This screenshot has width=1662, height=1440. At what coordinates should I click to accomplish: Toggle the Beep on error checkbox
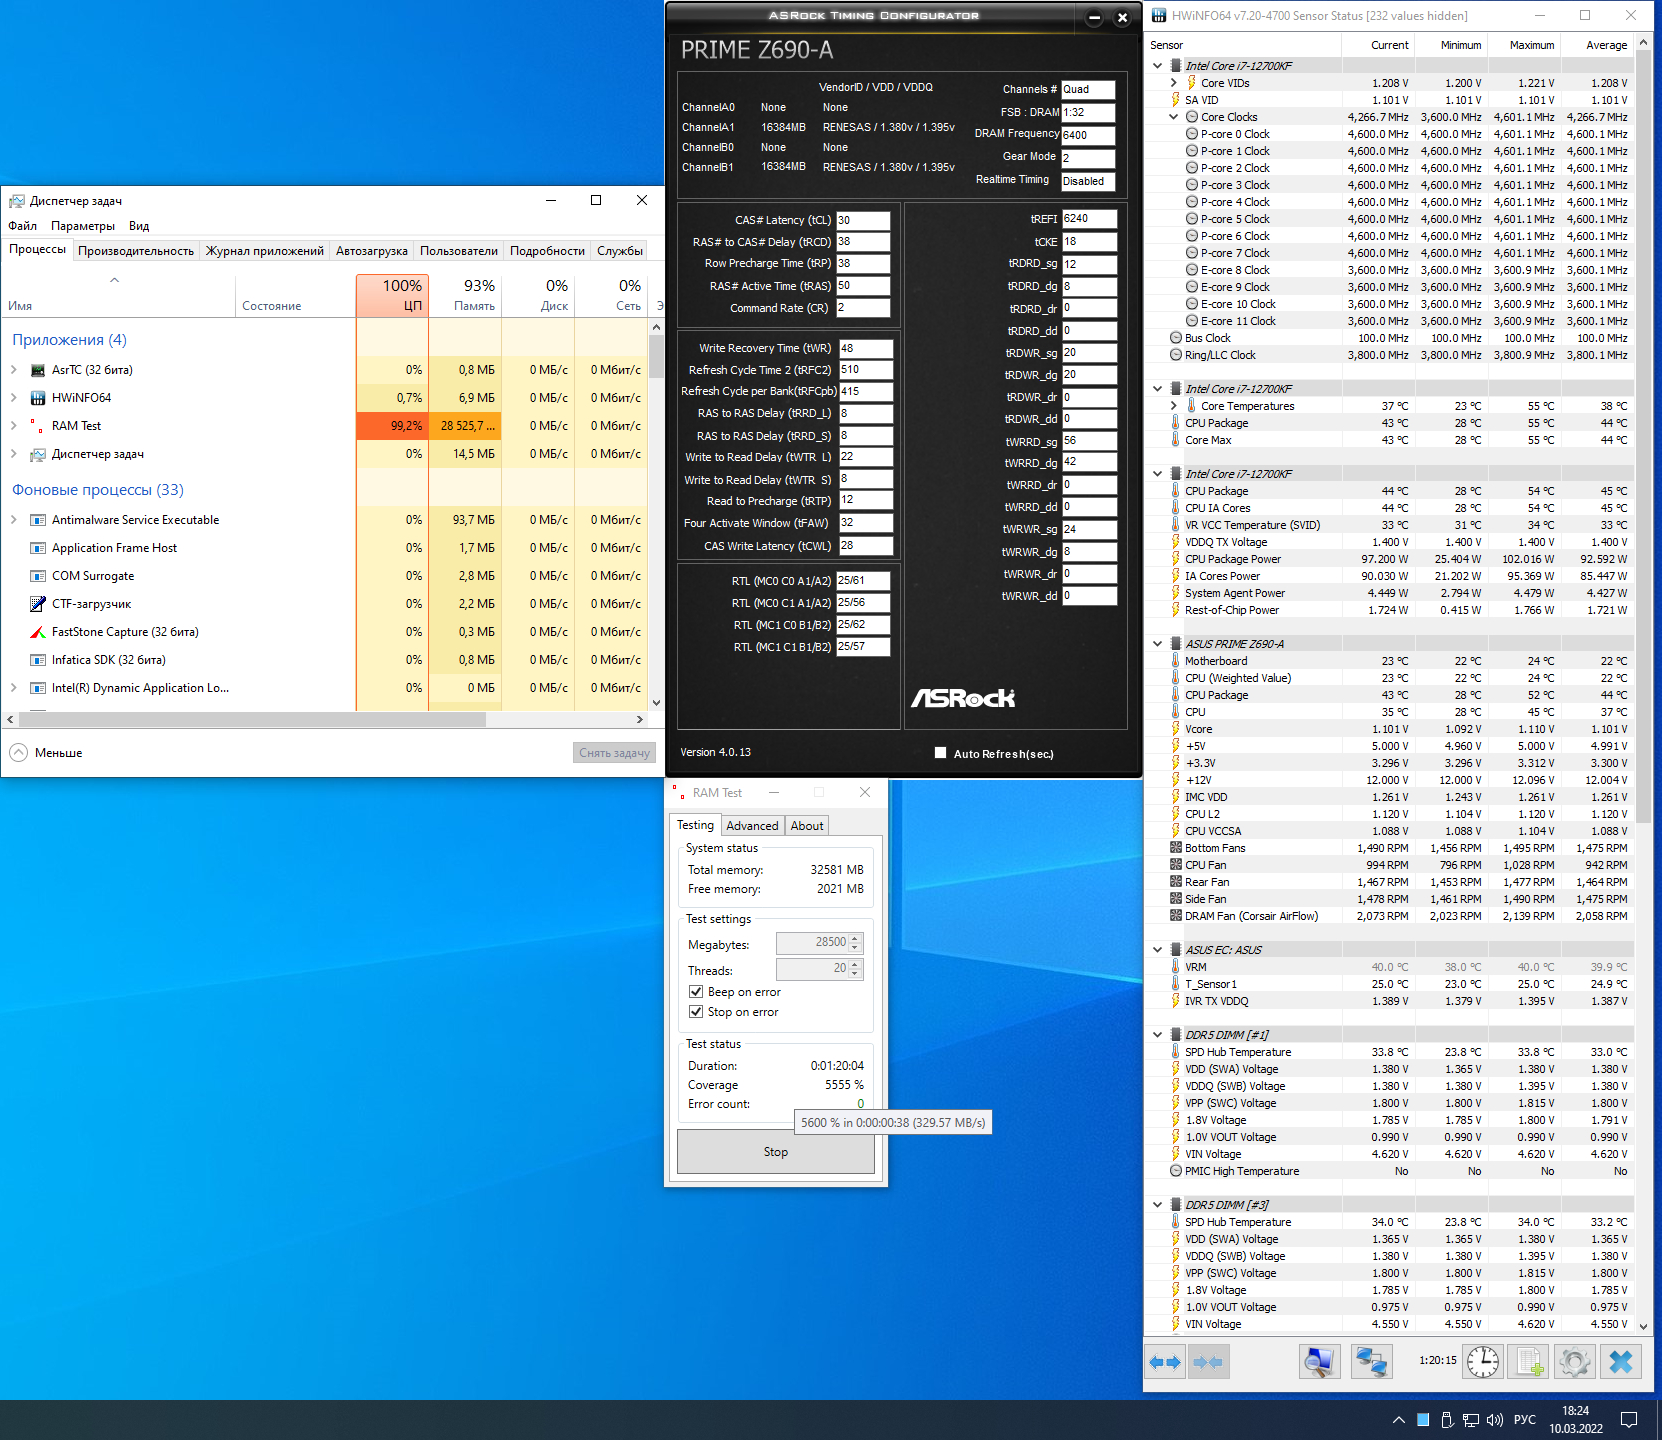(x=696, y=992)
